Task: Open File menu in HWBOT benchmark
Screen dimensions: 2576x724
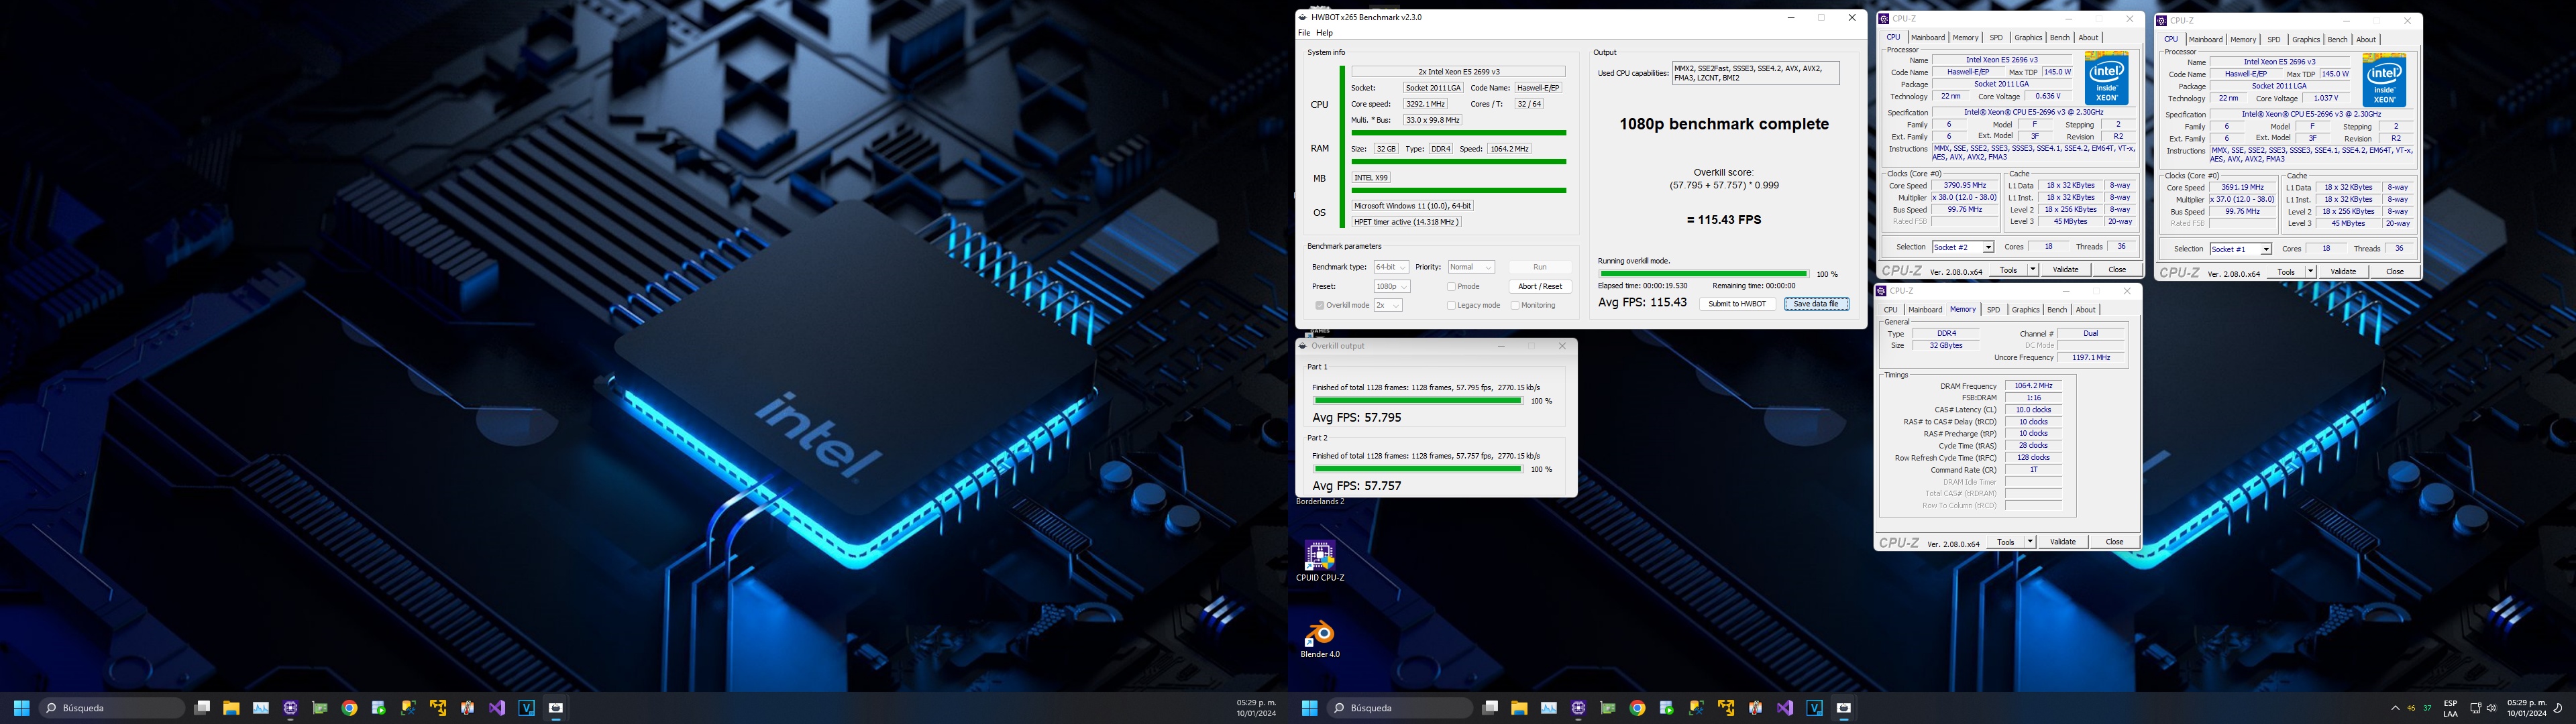Action: pyautogui.click(x=1304, y=33)
